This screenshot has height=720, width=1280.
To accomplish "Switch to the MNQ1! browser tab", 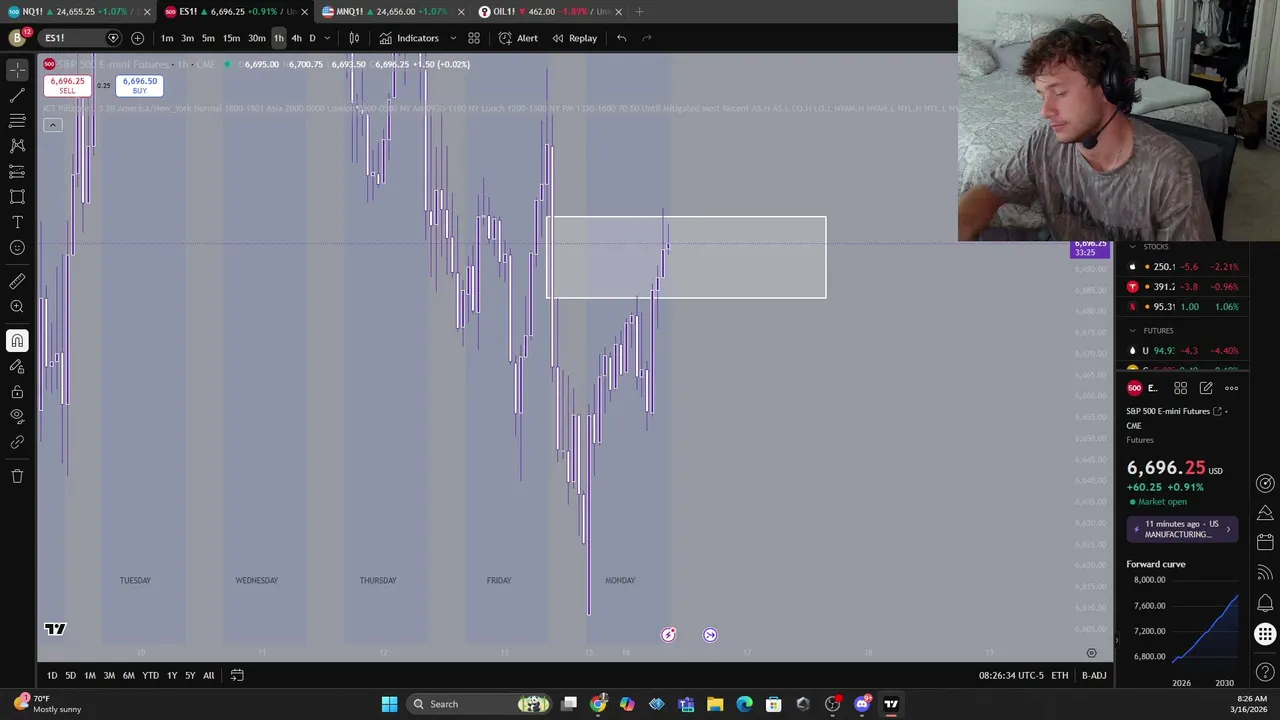I will (392, 11).
